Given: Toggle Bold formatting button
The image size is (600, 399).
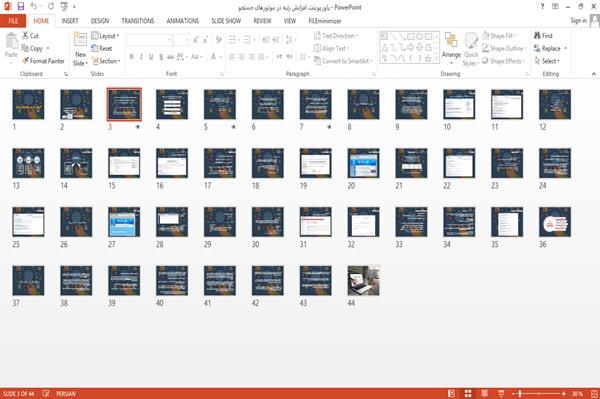Looking at the screenshot, I should 132,57.
